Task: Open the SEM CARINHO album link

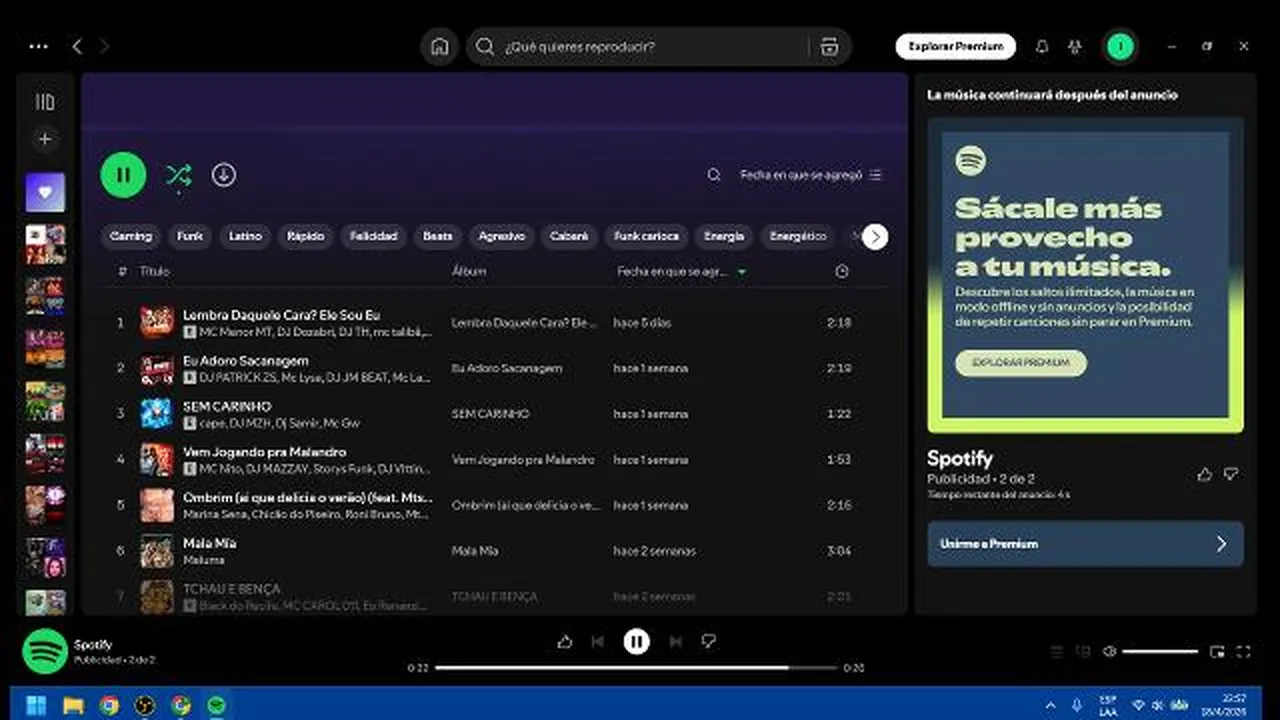Action: tap(490, 414)
